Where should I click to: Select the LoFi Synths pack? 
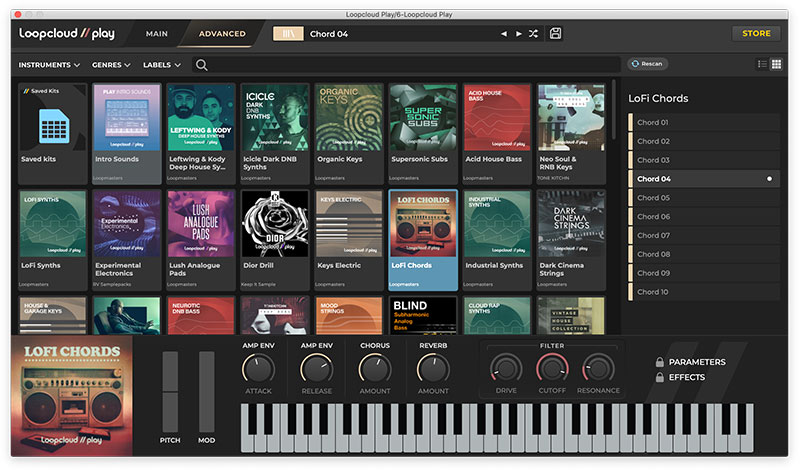tap(53, 240)
